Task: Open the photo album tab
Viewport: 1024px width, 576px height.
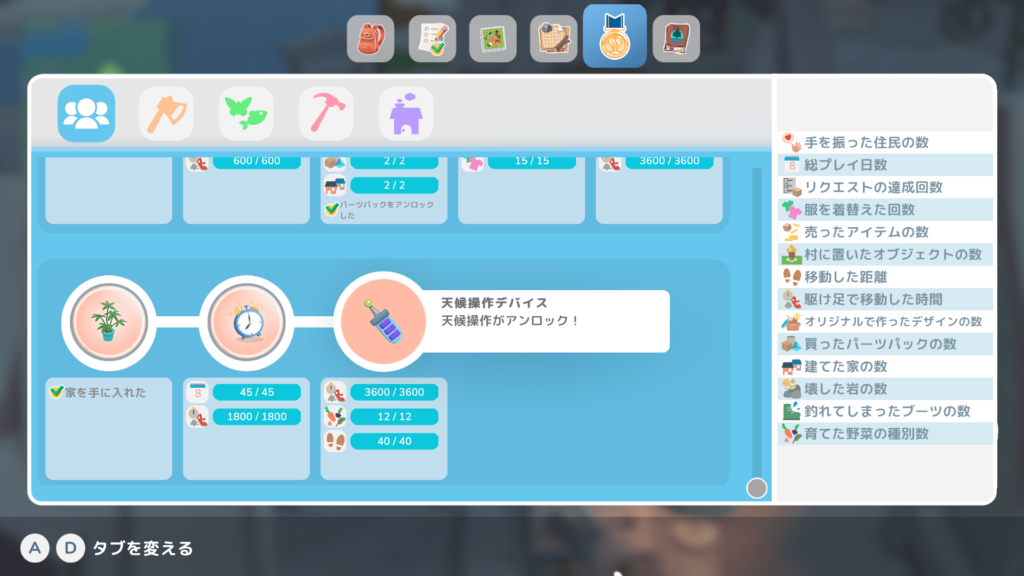Action: coord(492,39)
